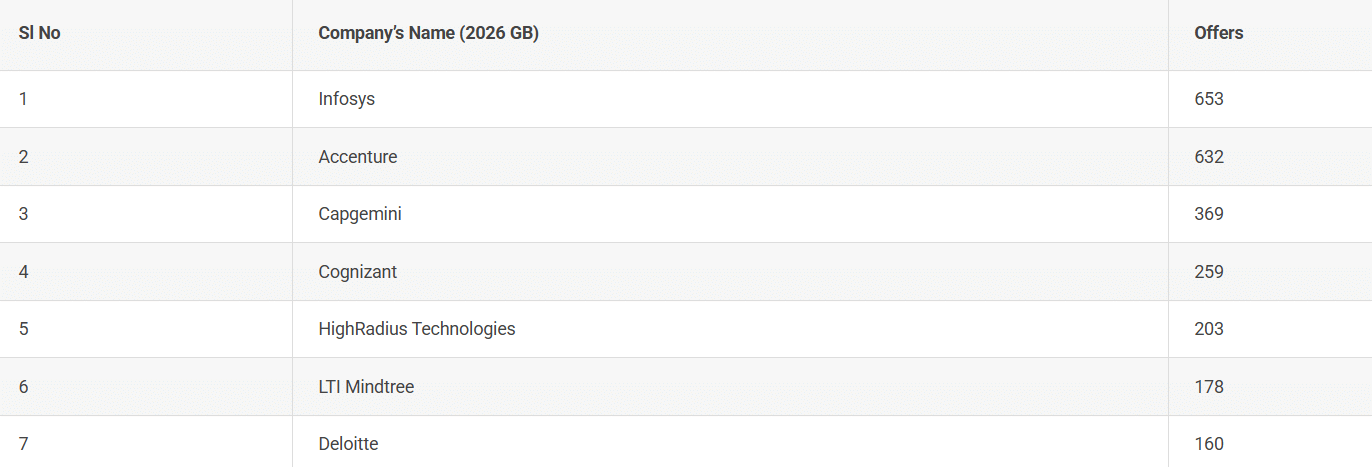This screenshot has height=467, width=1372.
Task: Select the offers count 369
Action: tap(1209, 214)
